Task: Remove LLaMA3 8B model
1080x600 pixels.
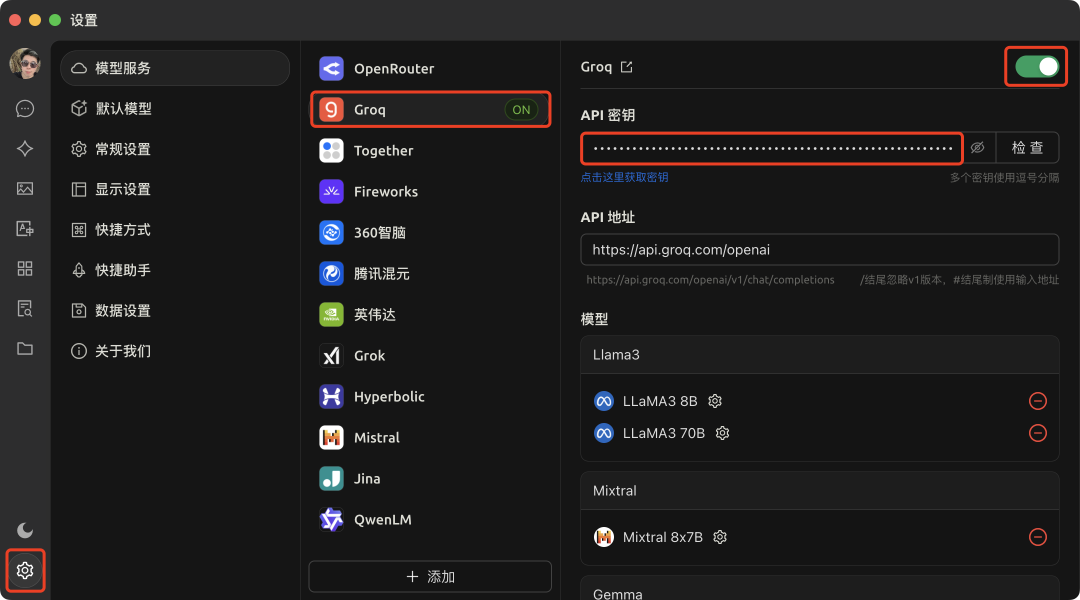Action: pyautogui.click(x=1037, y=401)
